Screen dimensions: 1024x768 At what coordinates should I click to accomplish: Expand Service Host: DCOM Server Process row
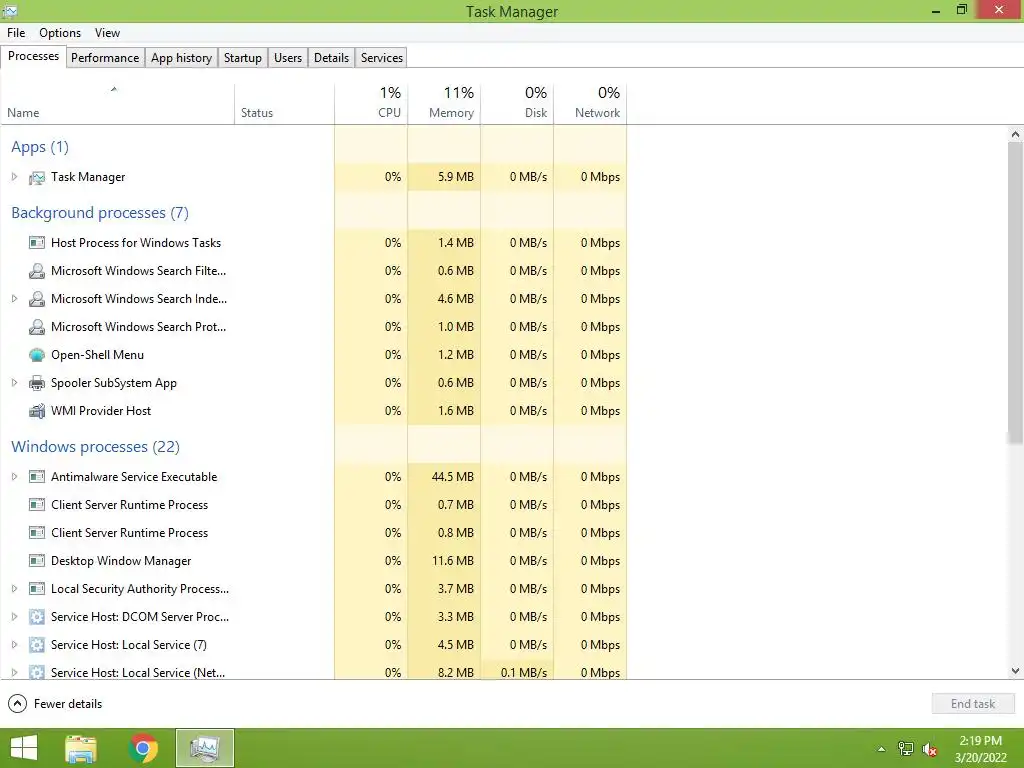pos(14,617)
